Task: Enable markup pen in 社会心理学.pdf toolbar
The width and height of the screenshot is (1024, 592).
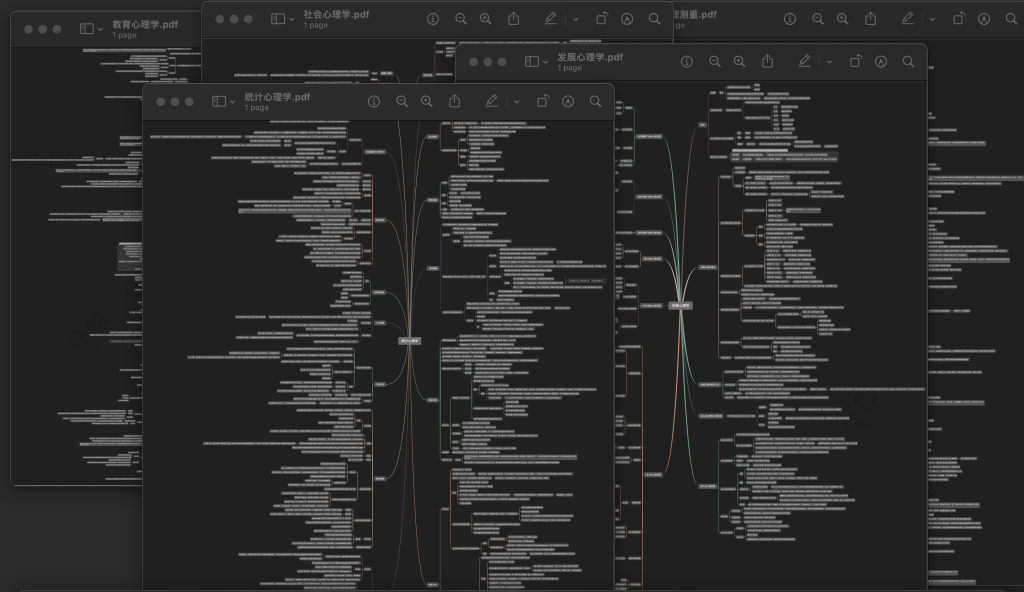Action: (x=550, y=19)
